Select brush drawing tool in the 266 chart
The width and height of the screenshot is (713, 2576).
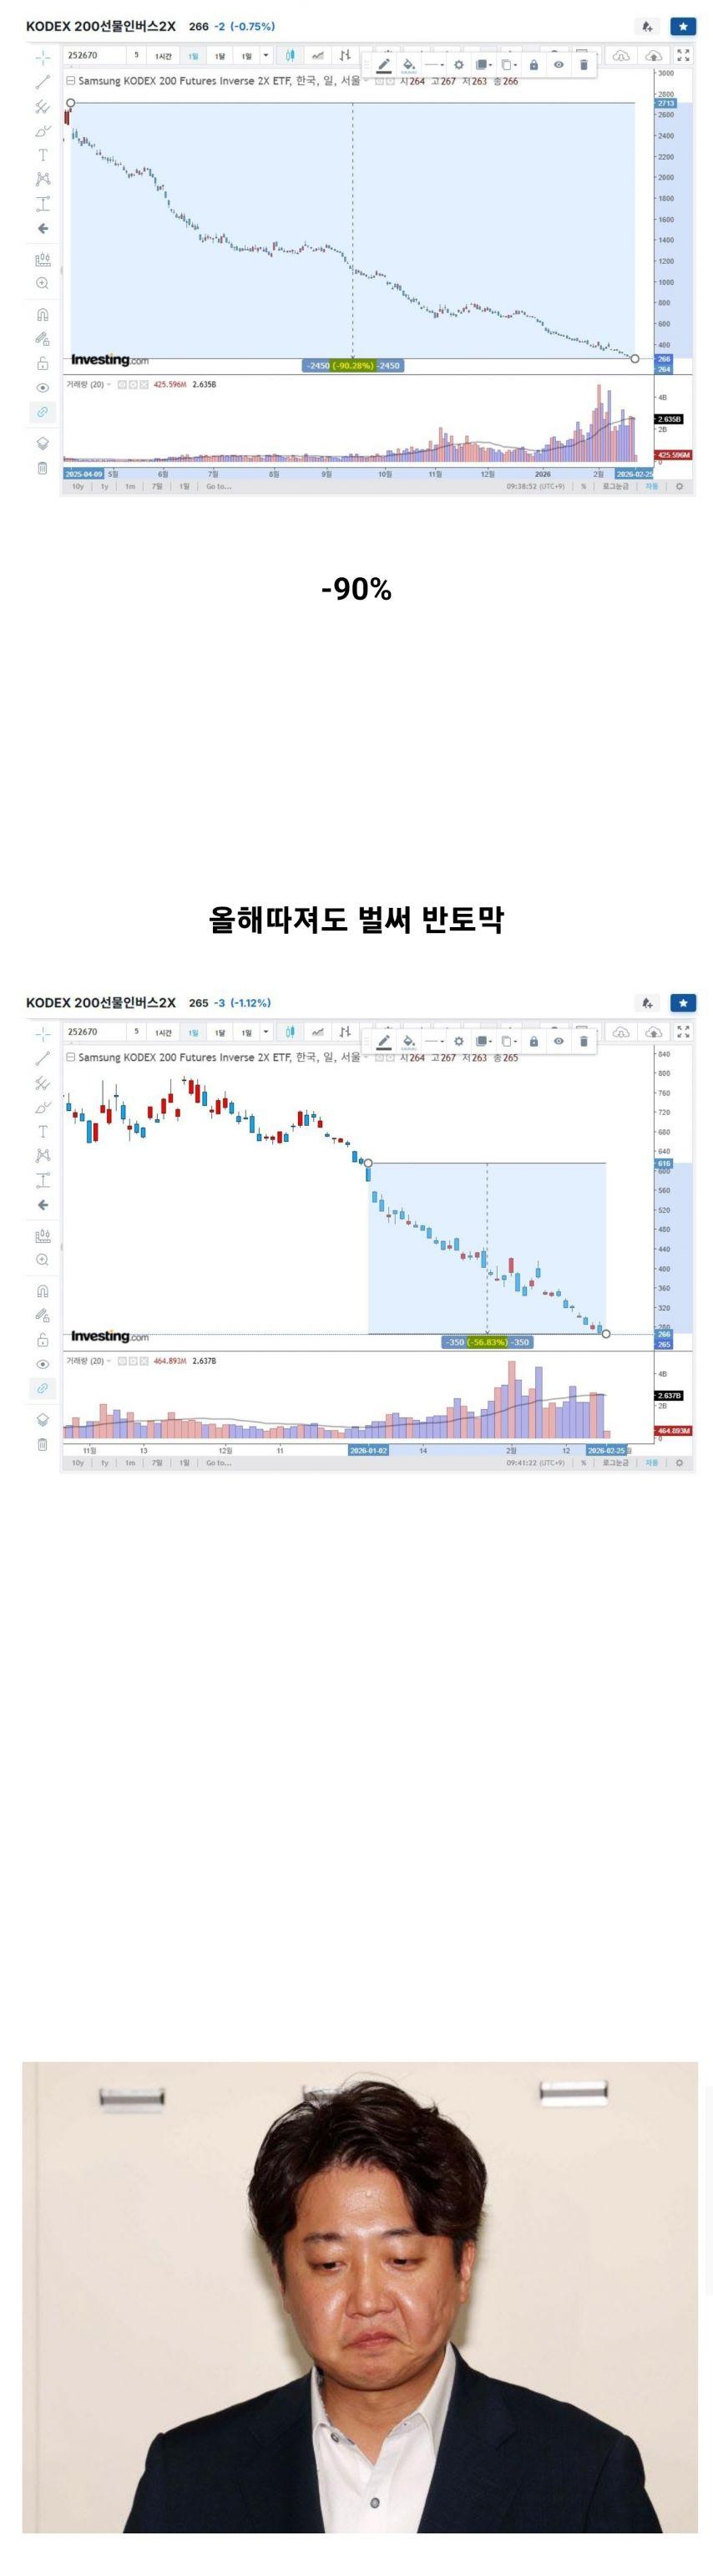(42, 131)
